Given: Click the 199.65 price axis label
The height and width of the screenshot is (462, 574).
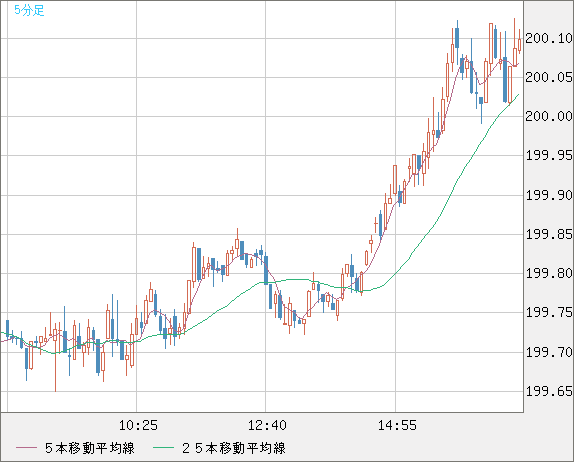Looking at the screenshot, I should click(x=549, y=391).
